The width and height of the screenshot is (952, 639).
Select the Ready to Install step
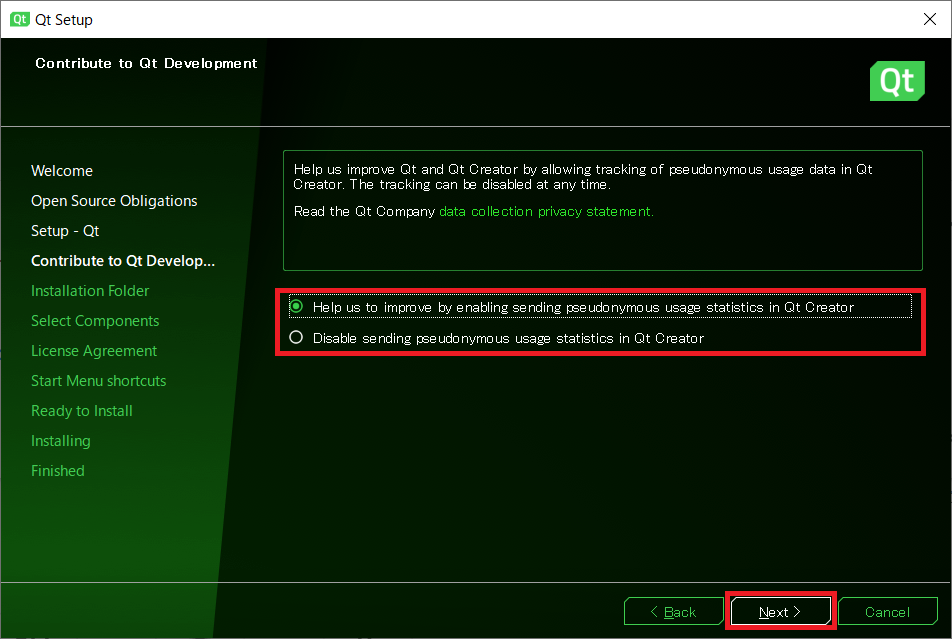tap(82, 411)
